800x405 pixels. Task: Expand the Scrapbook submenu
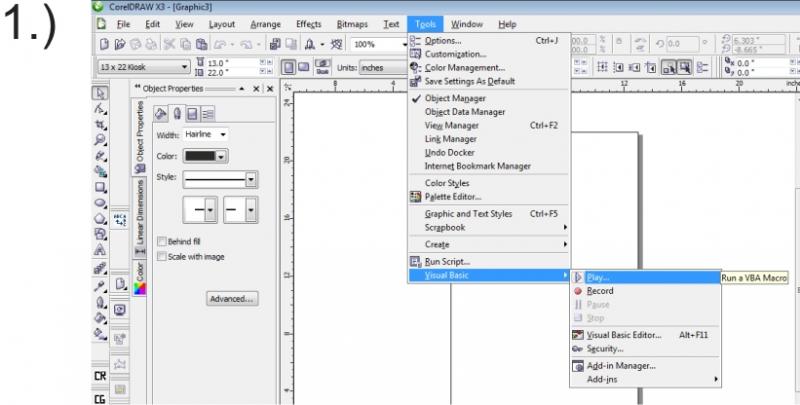[489, 227]
